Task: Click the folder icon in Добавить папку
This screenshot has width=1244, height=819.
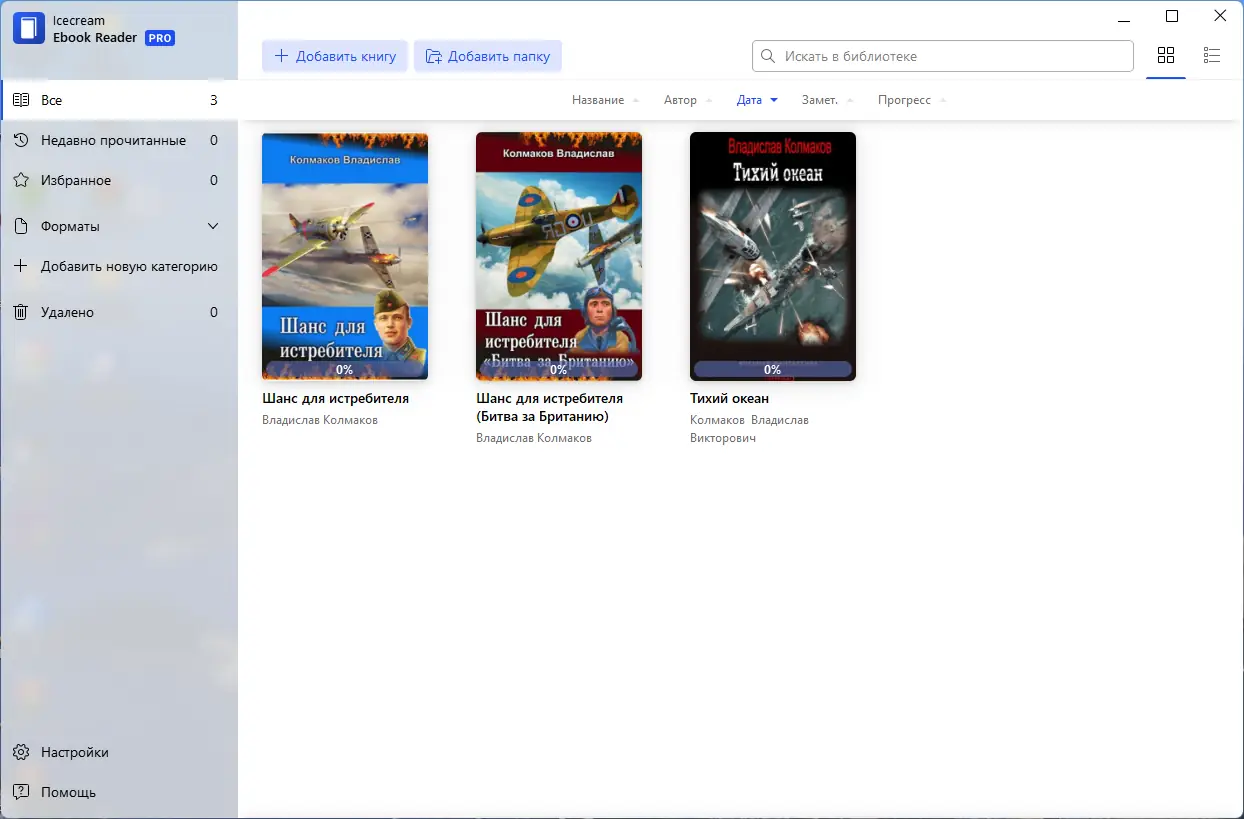Action: (x=434, y=56)
